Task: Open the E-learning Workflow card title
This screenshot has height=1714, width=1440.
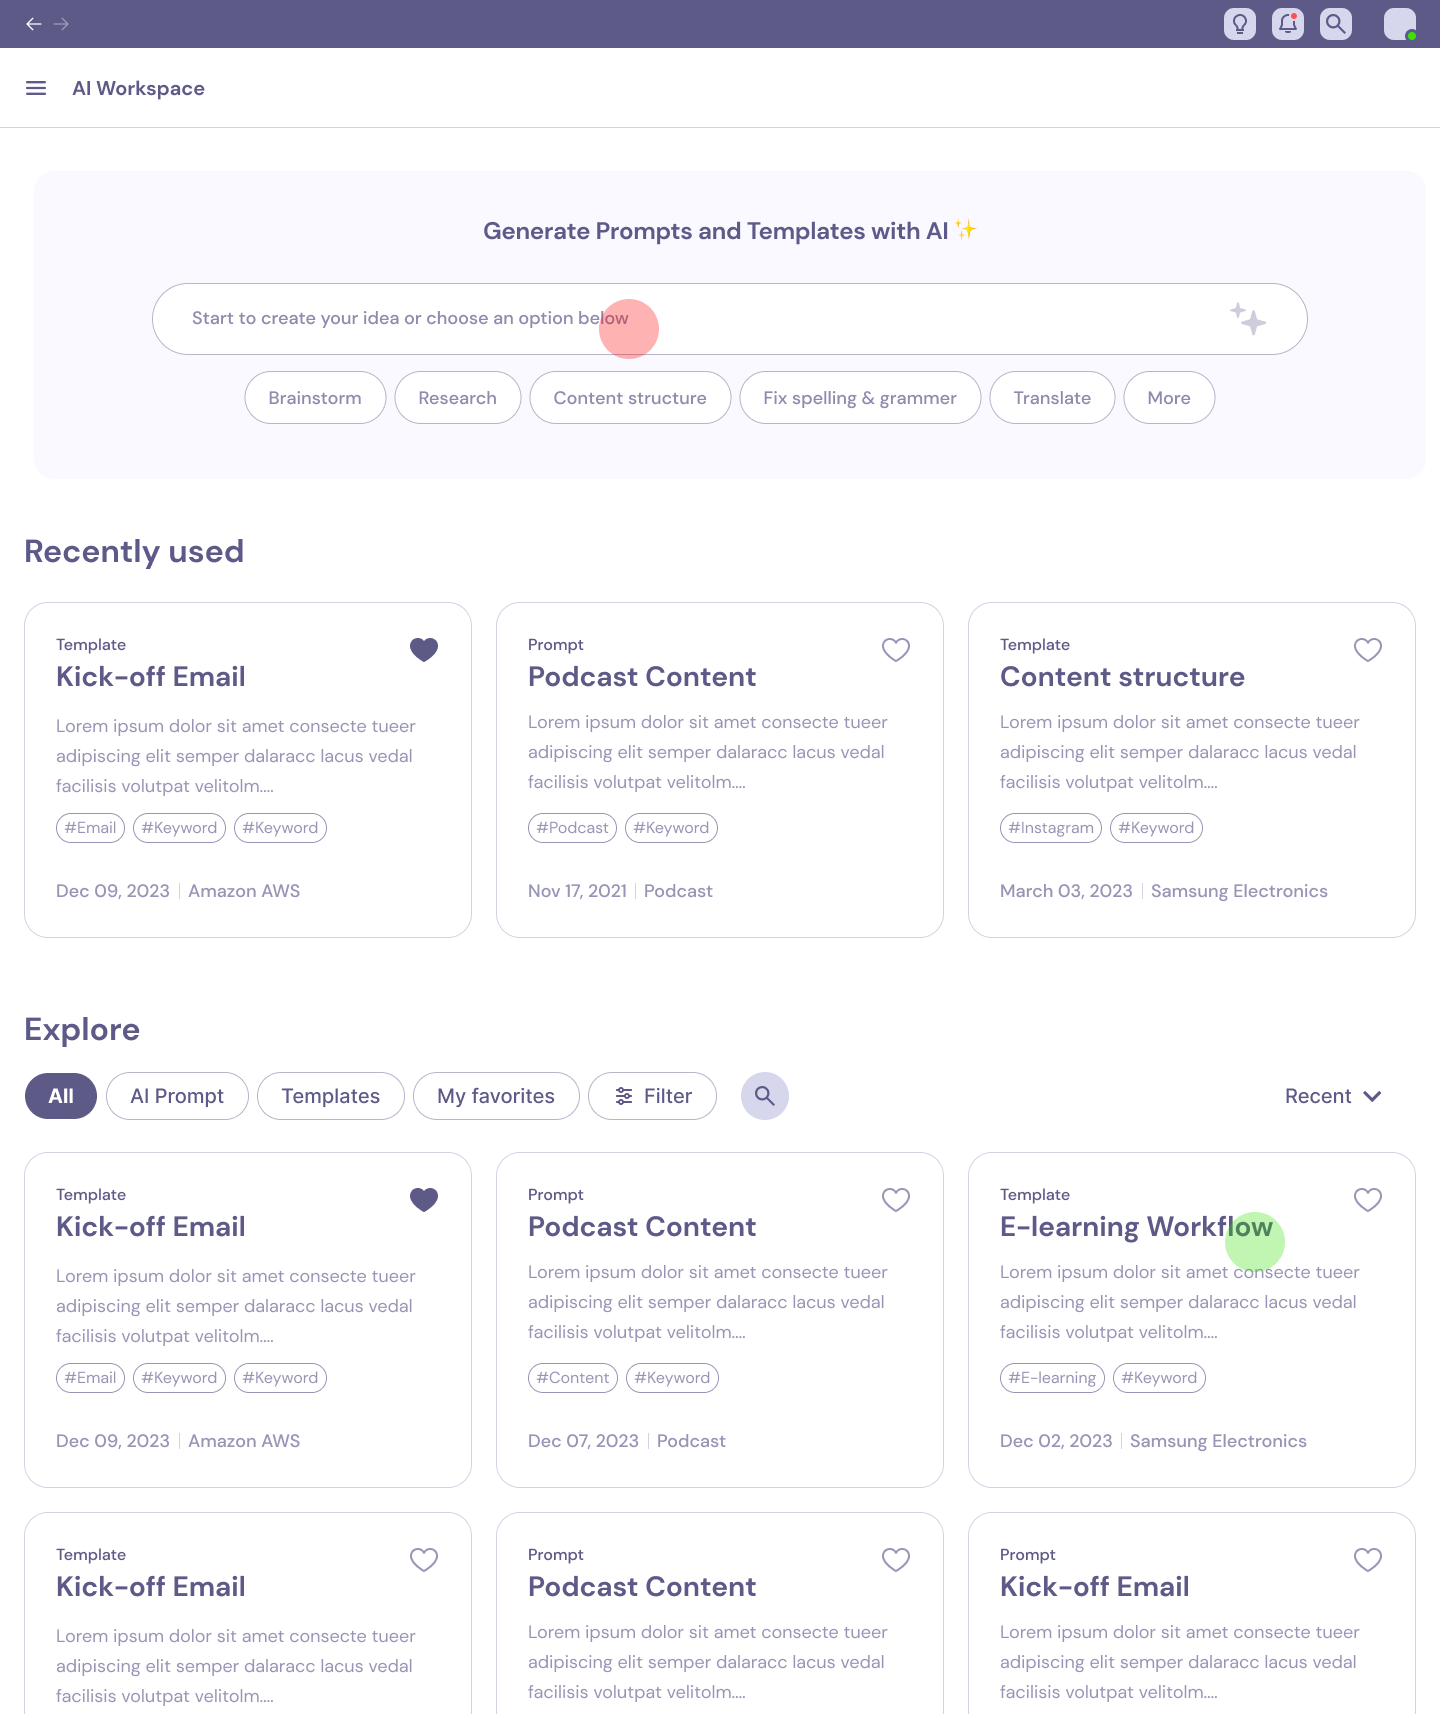Action: [1136, 1227]
